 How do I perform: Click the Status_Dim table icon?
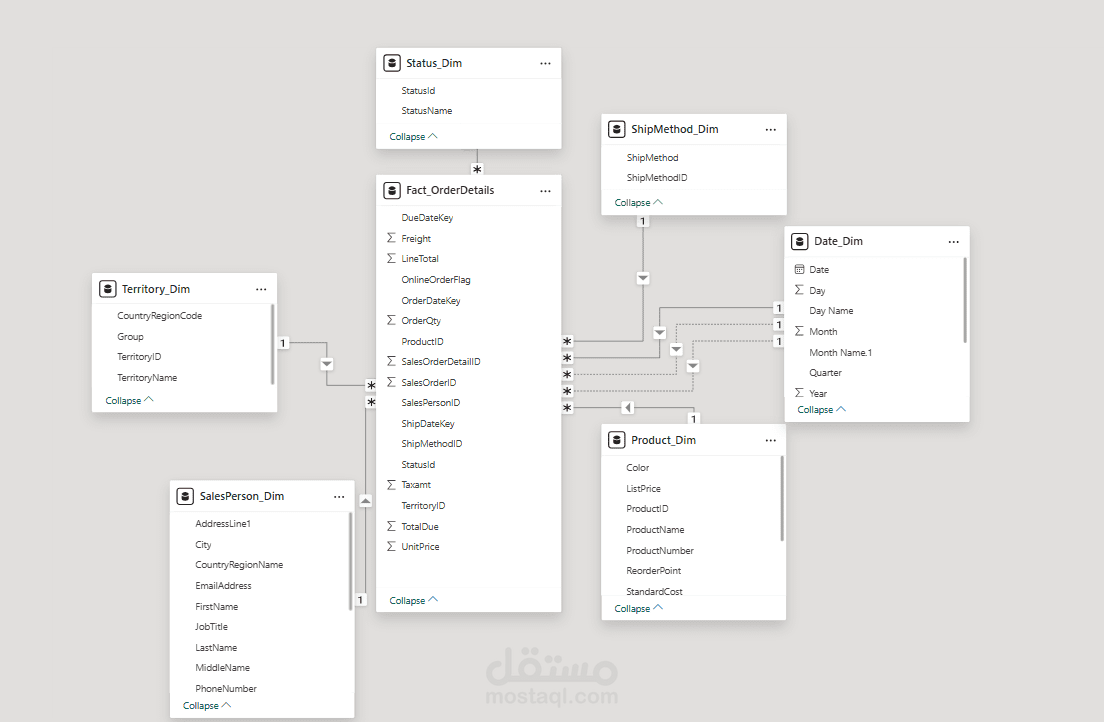tap(392, 63)
